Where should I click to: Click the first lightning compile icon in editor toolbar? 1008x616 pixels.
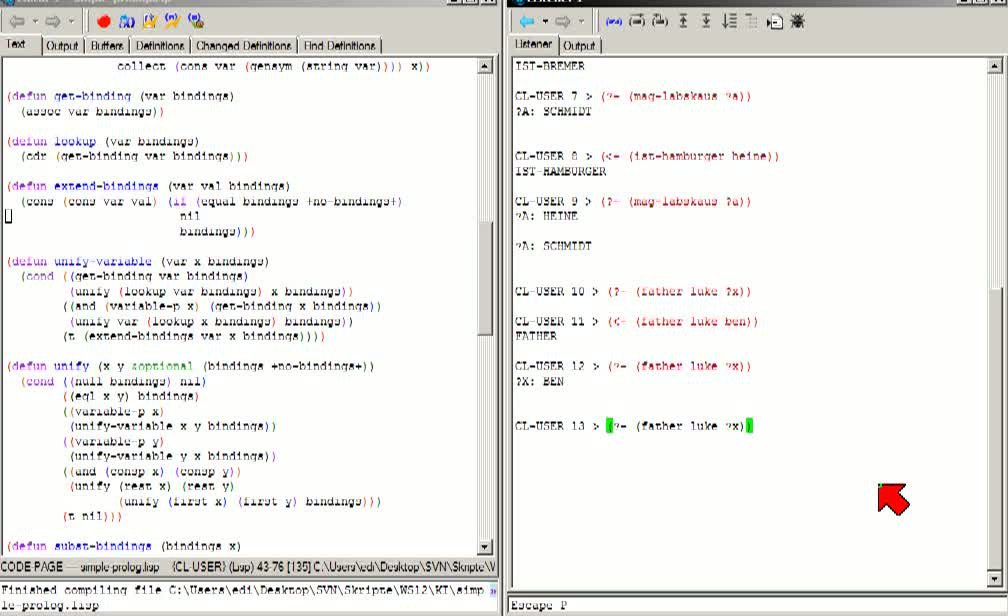click(x=150, y=22)
